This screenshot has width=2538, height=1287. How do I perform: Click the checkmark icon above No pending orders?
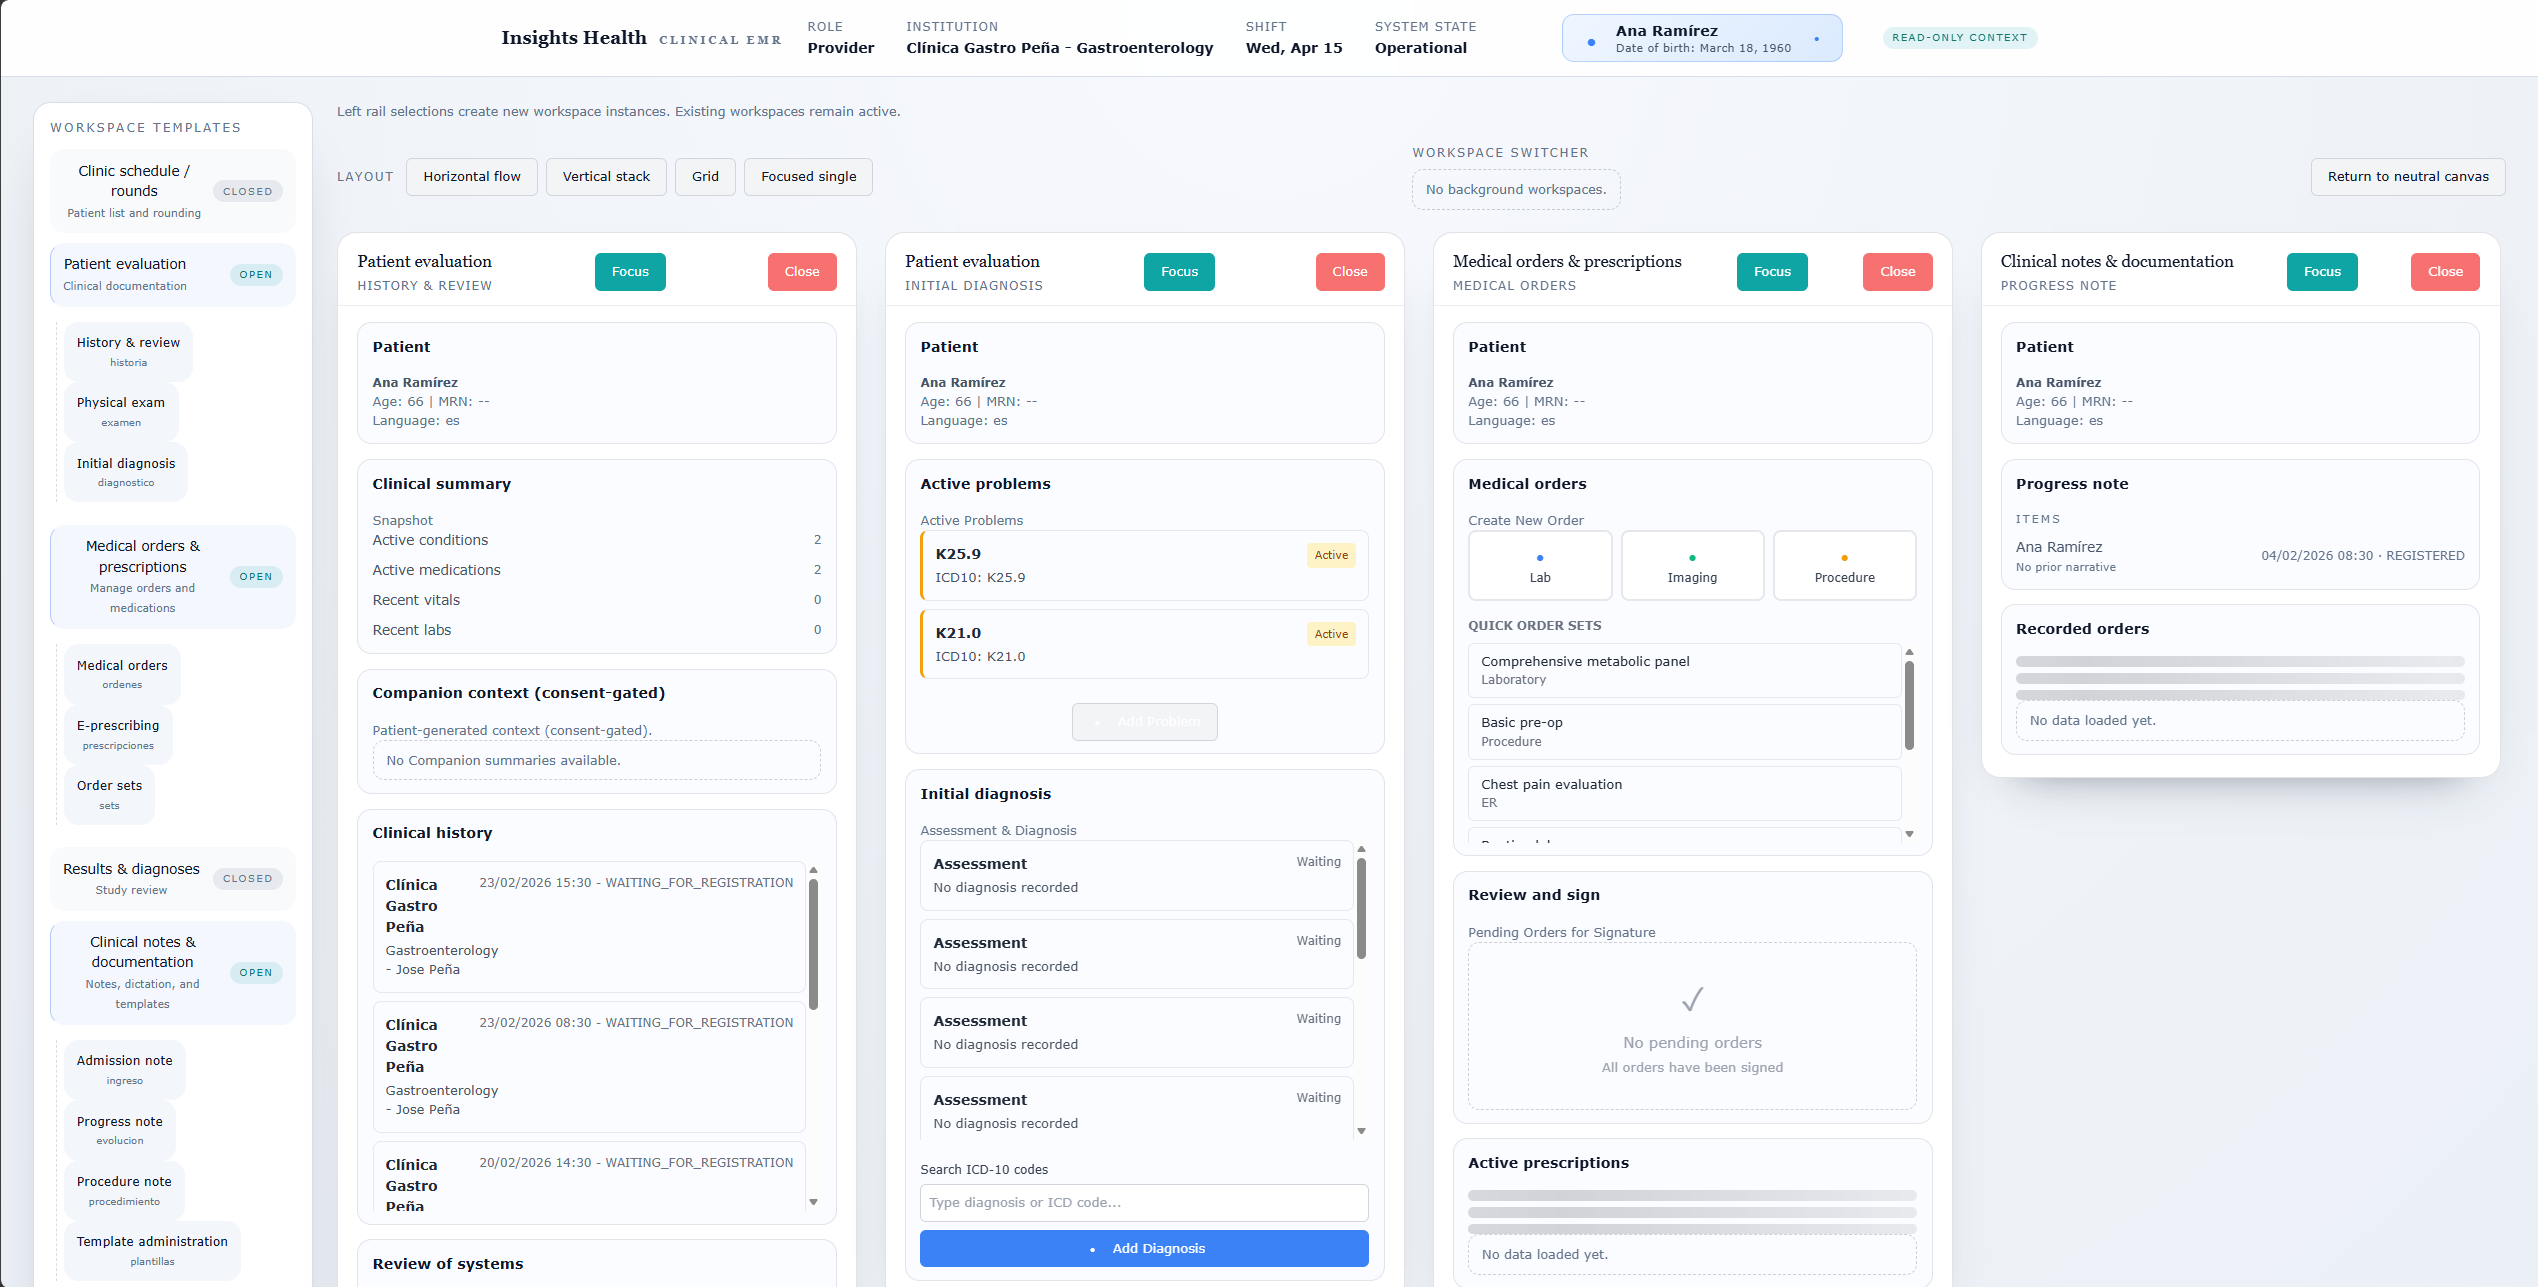(1692, 999)
